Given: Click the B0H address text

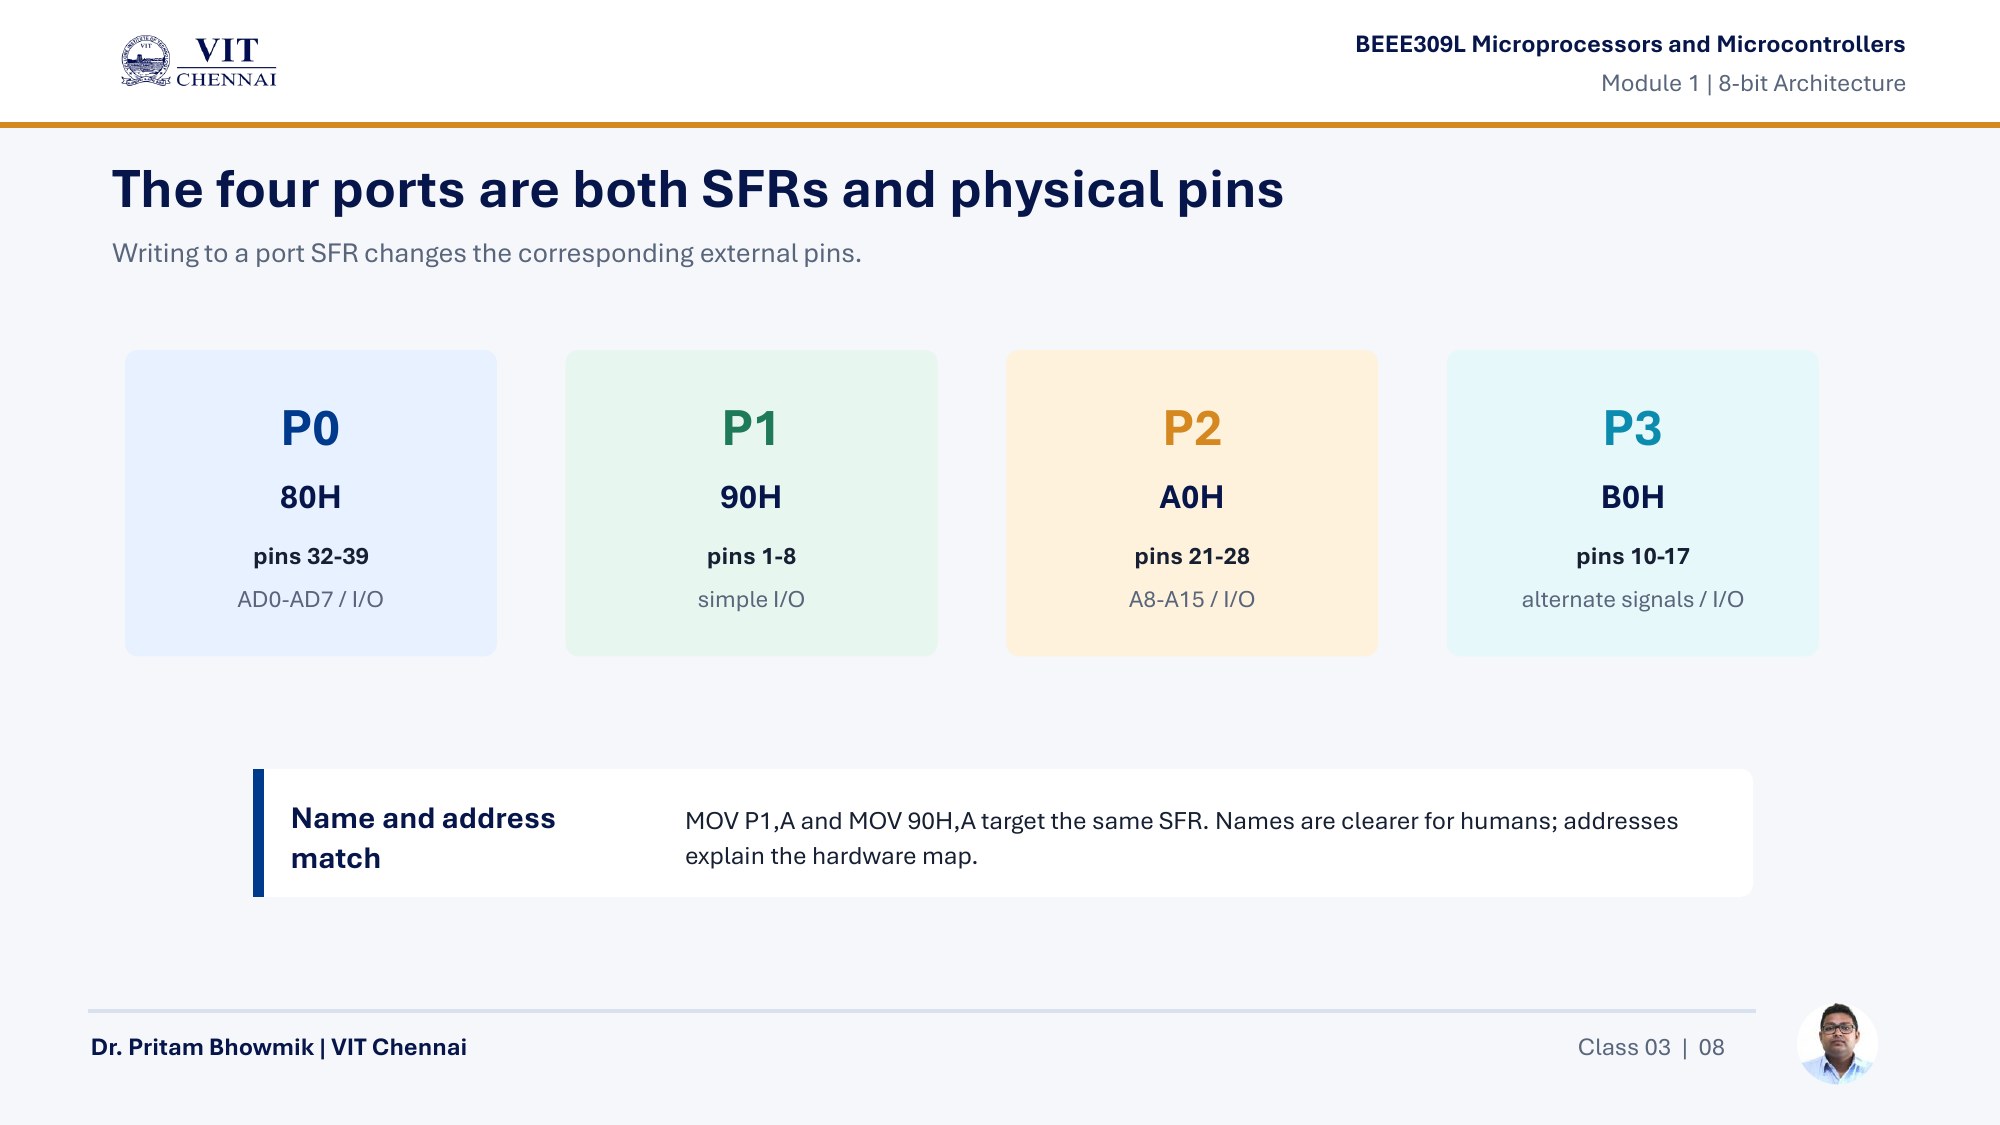Looking at the screenshot, I should (1633, 497).
